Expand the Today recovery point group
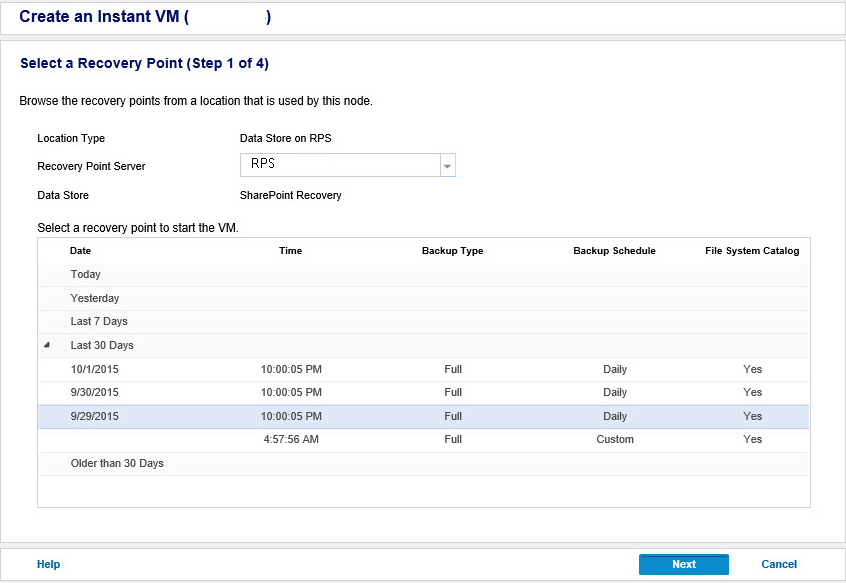 point(85,274)
